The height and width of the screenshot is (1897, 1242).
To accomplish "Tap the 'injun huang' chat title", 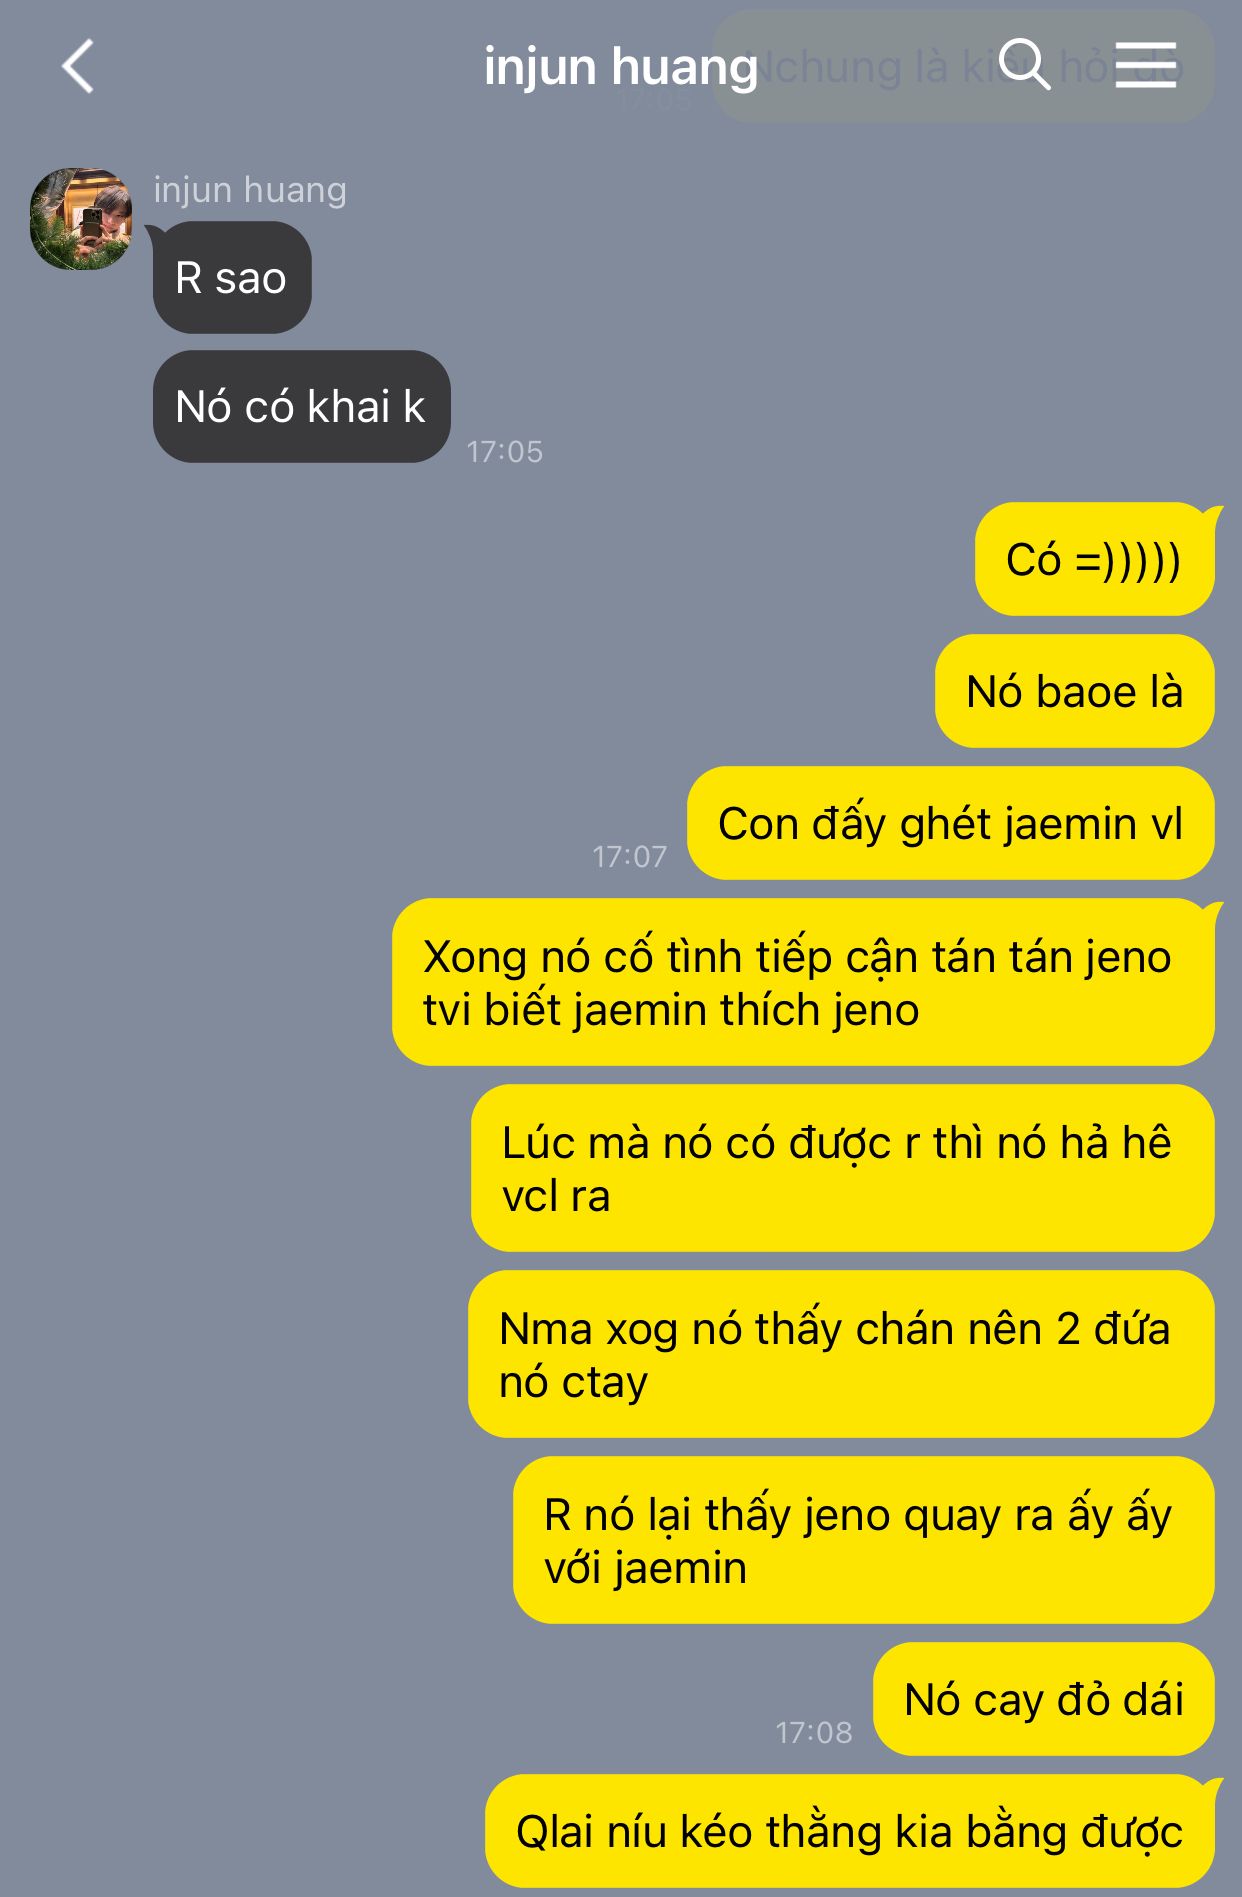I will pos(620,67).
